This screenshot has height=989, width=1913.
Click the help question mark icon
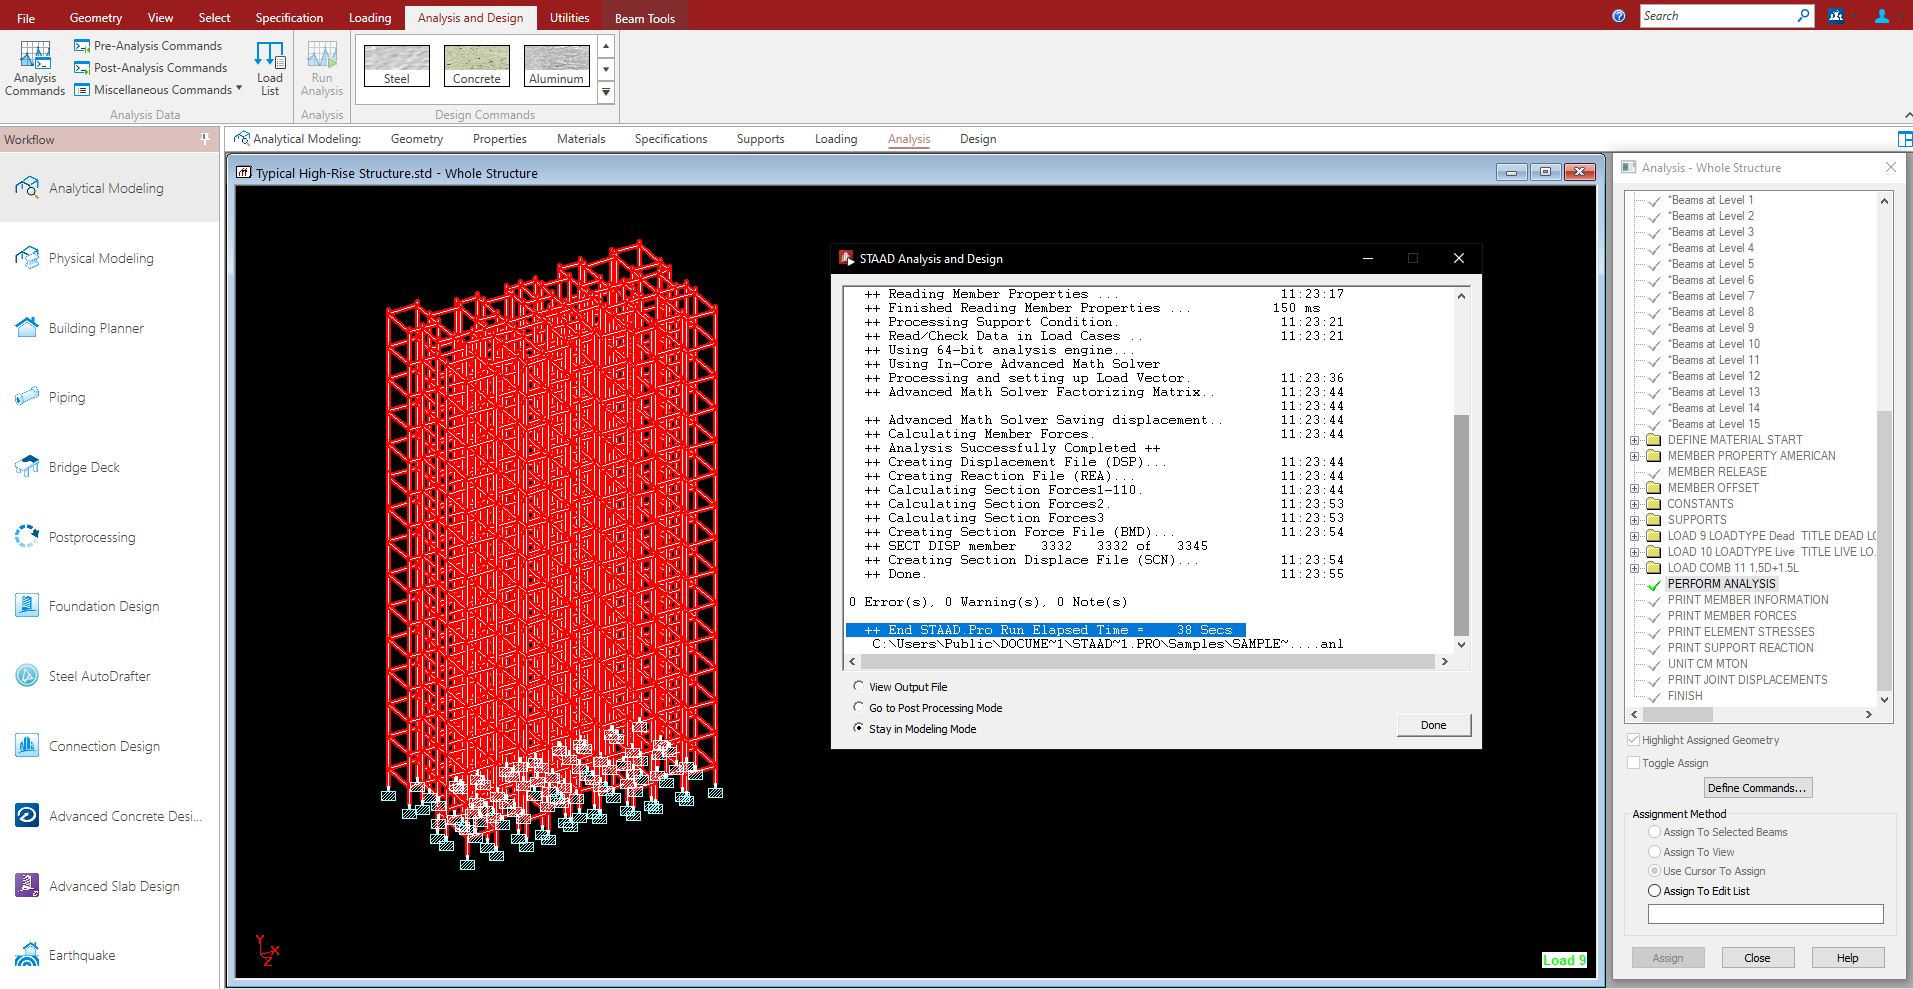point(1619,16)
